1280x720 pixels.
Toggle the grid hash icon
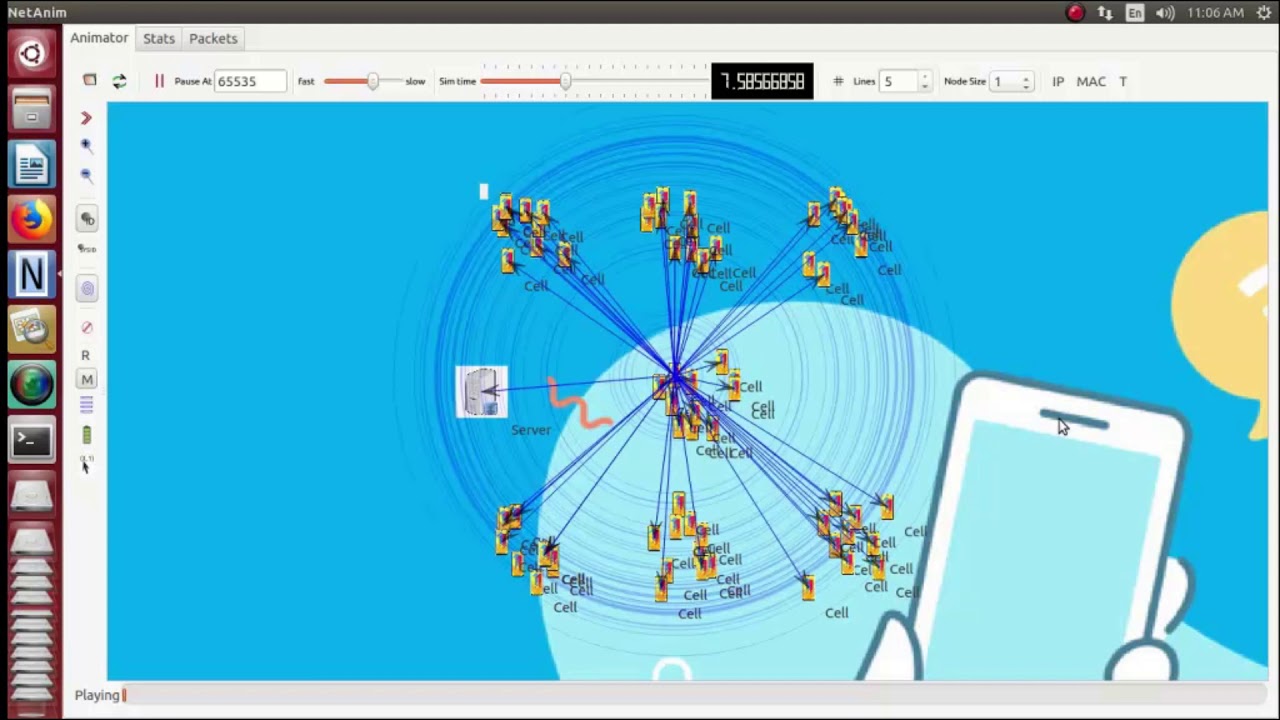click(838, 81)
